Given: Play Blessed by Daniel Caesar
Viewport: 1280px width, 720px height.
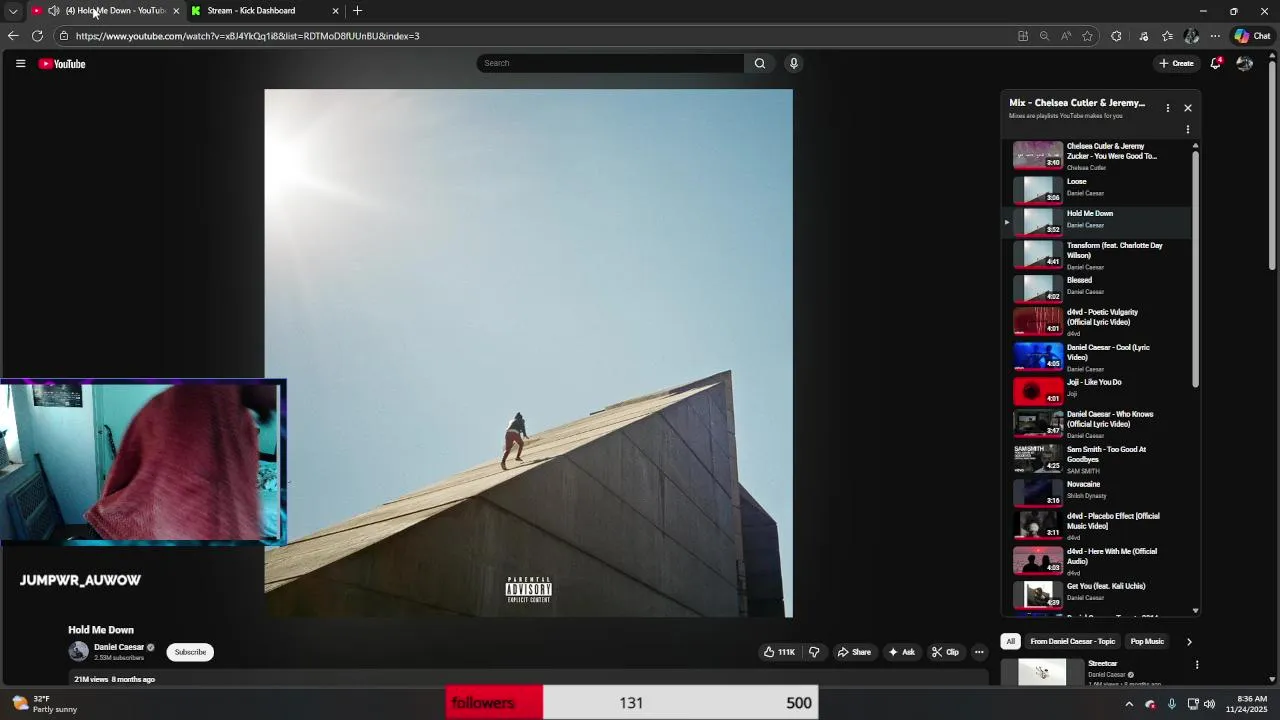Looking at the screenshot, I should (x=1097, y=289).
